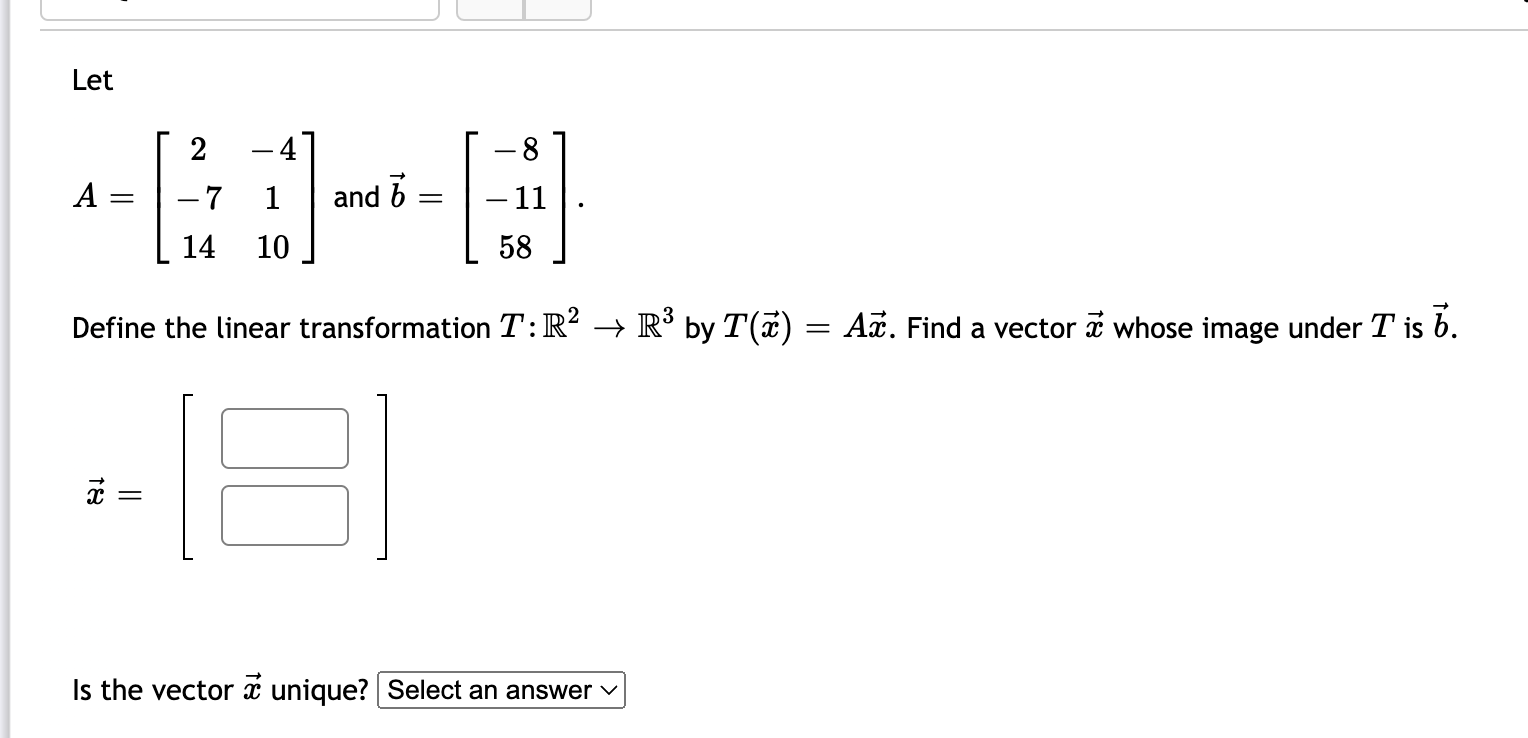This screenshot has width=1528, height=738.
Task: Choose an answer for vector uniqueness question
Action: pos(500,690)
